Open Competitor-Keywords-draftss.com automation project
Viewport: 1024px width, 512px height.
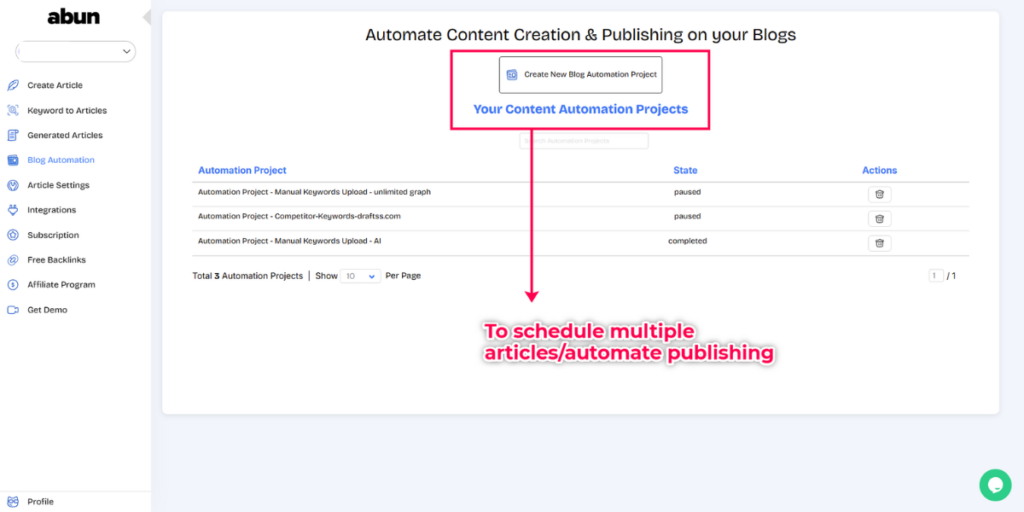click(x=299, y=216)
